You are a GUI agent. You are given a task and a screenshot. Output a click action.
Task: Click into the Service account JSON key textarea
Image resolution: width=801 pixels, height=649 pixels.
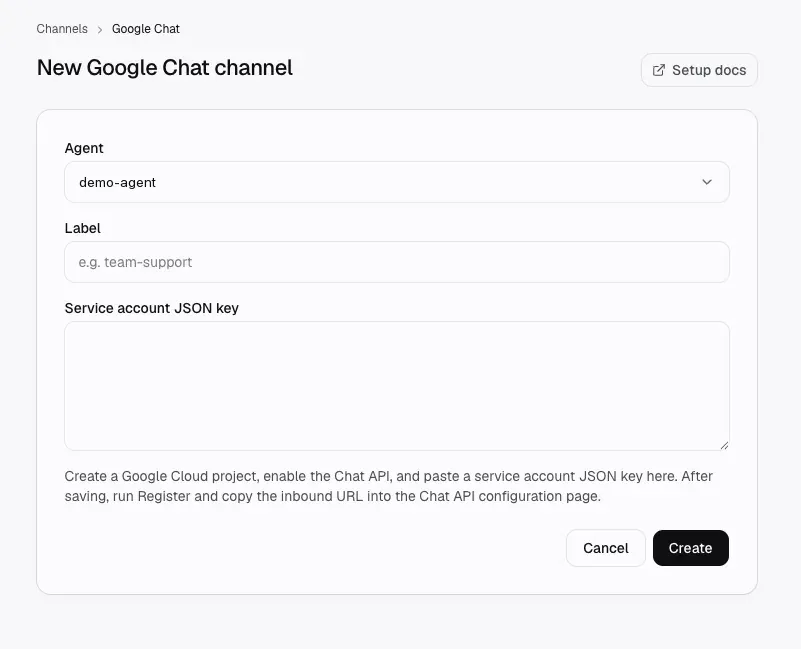(x=397, y=386)
